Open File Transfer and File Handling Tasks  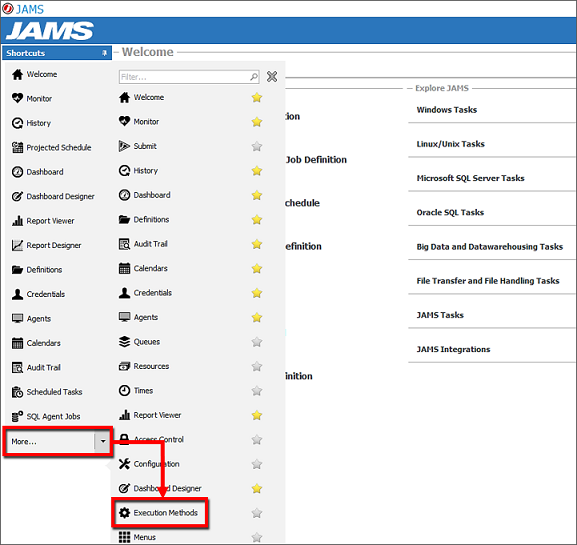pyautogui.click(x=488, y=281)
